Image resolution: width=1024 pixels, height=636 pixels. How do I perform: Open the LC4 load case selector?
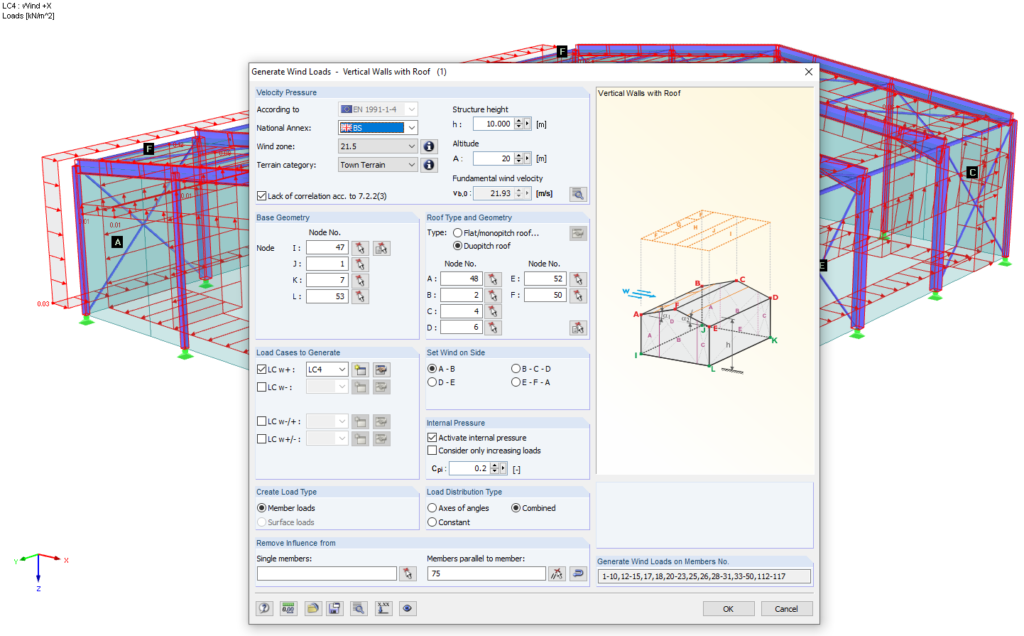point(341,370)
